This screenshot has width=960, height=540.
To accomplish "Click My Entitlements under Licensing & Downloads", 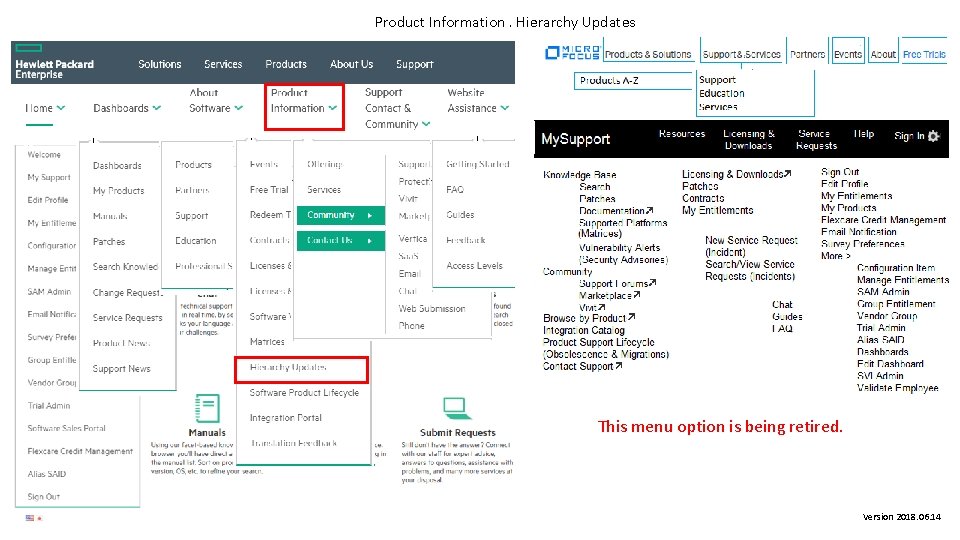I will tap(718, 210).
